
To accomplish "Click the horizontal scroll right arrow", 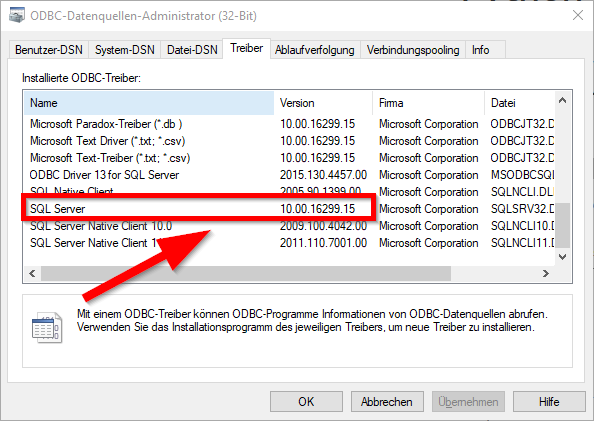I will tap(546, 273).
